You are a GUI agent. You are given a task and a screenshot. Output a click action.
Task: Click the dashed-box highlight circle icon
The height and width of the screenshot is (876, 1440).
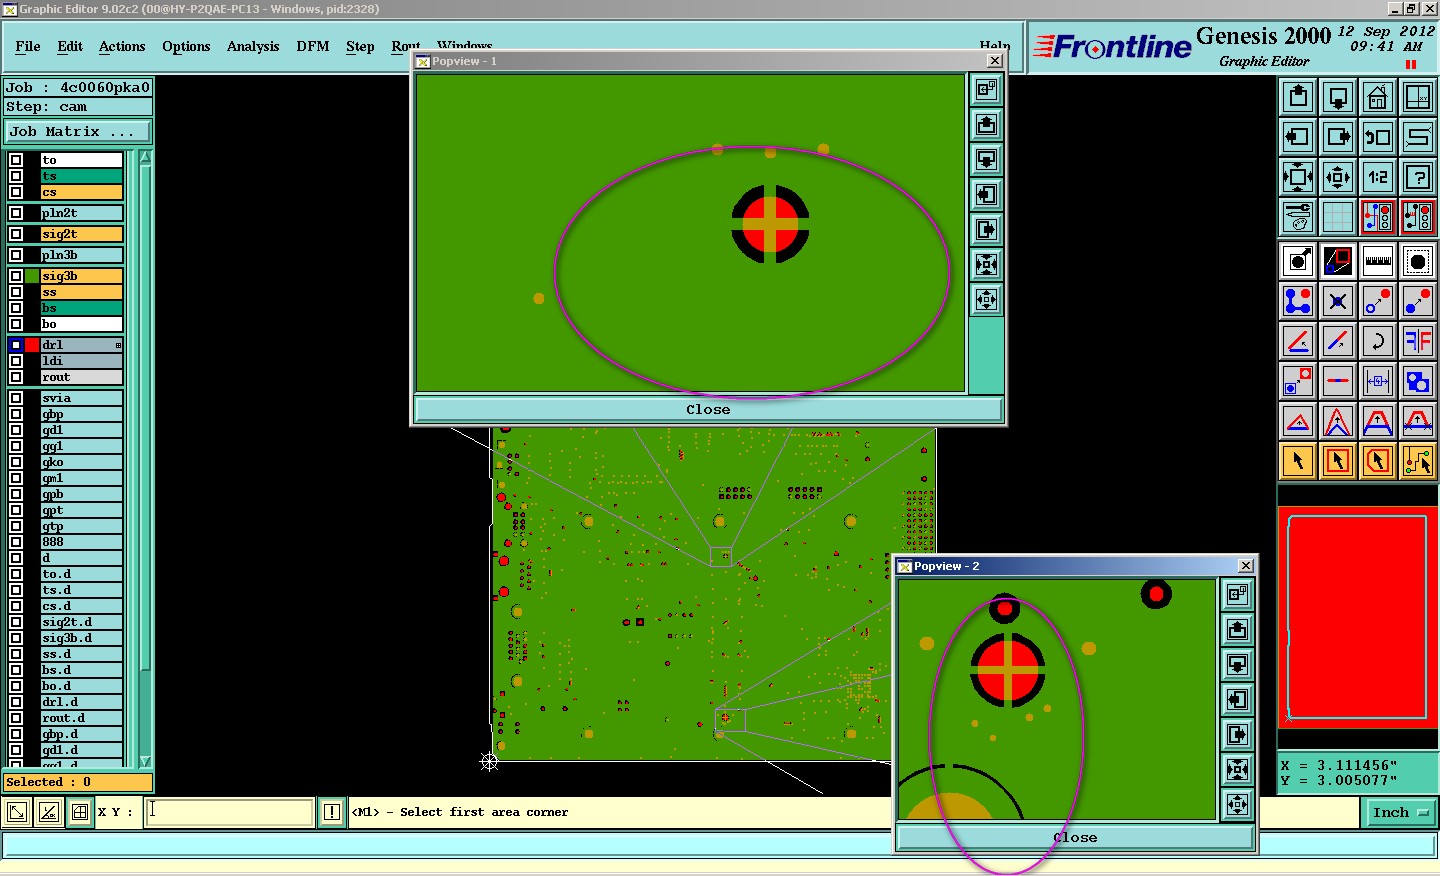click(x=1418, y=261)
